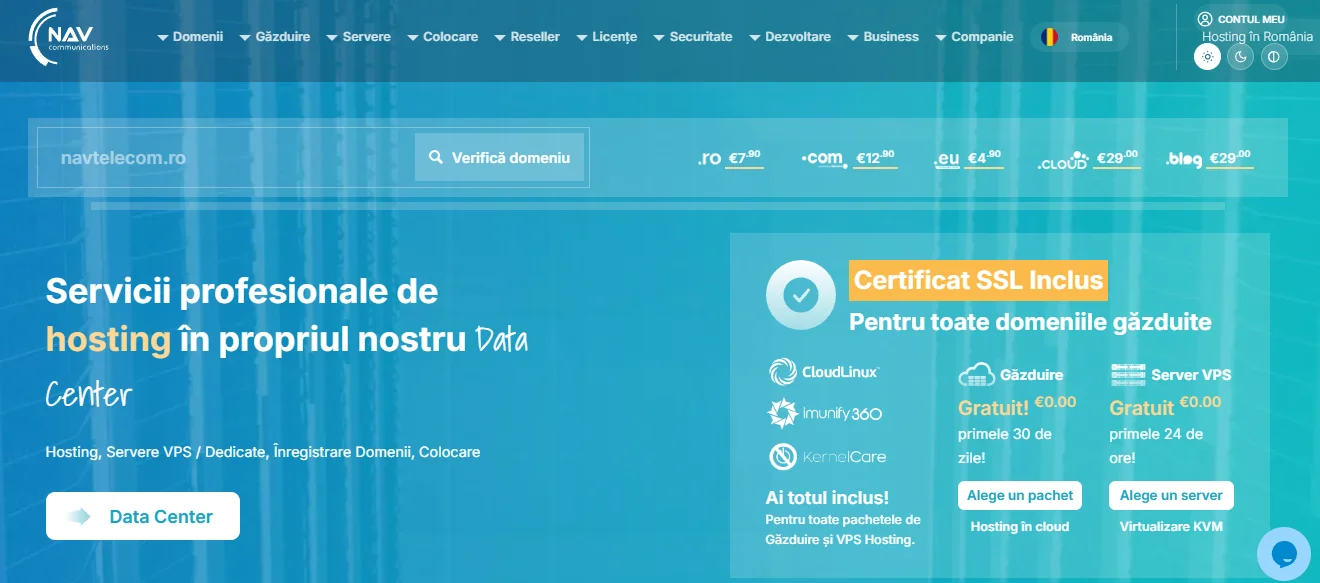Click the KernelCare logo
Viewport: 1320px width, 583px height.
827,457
